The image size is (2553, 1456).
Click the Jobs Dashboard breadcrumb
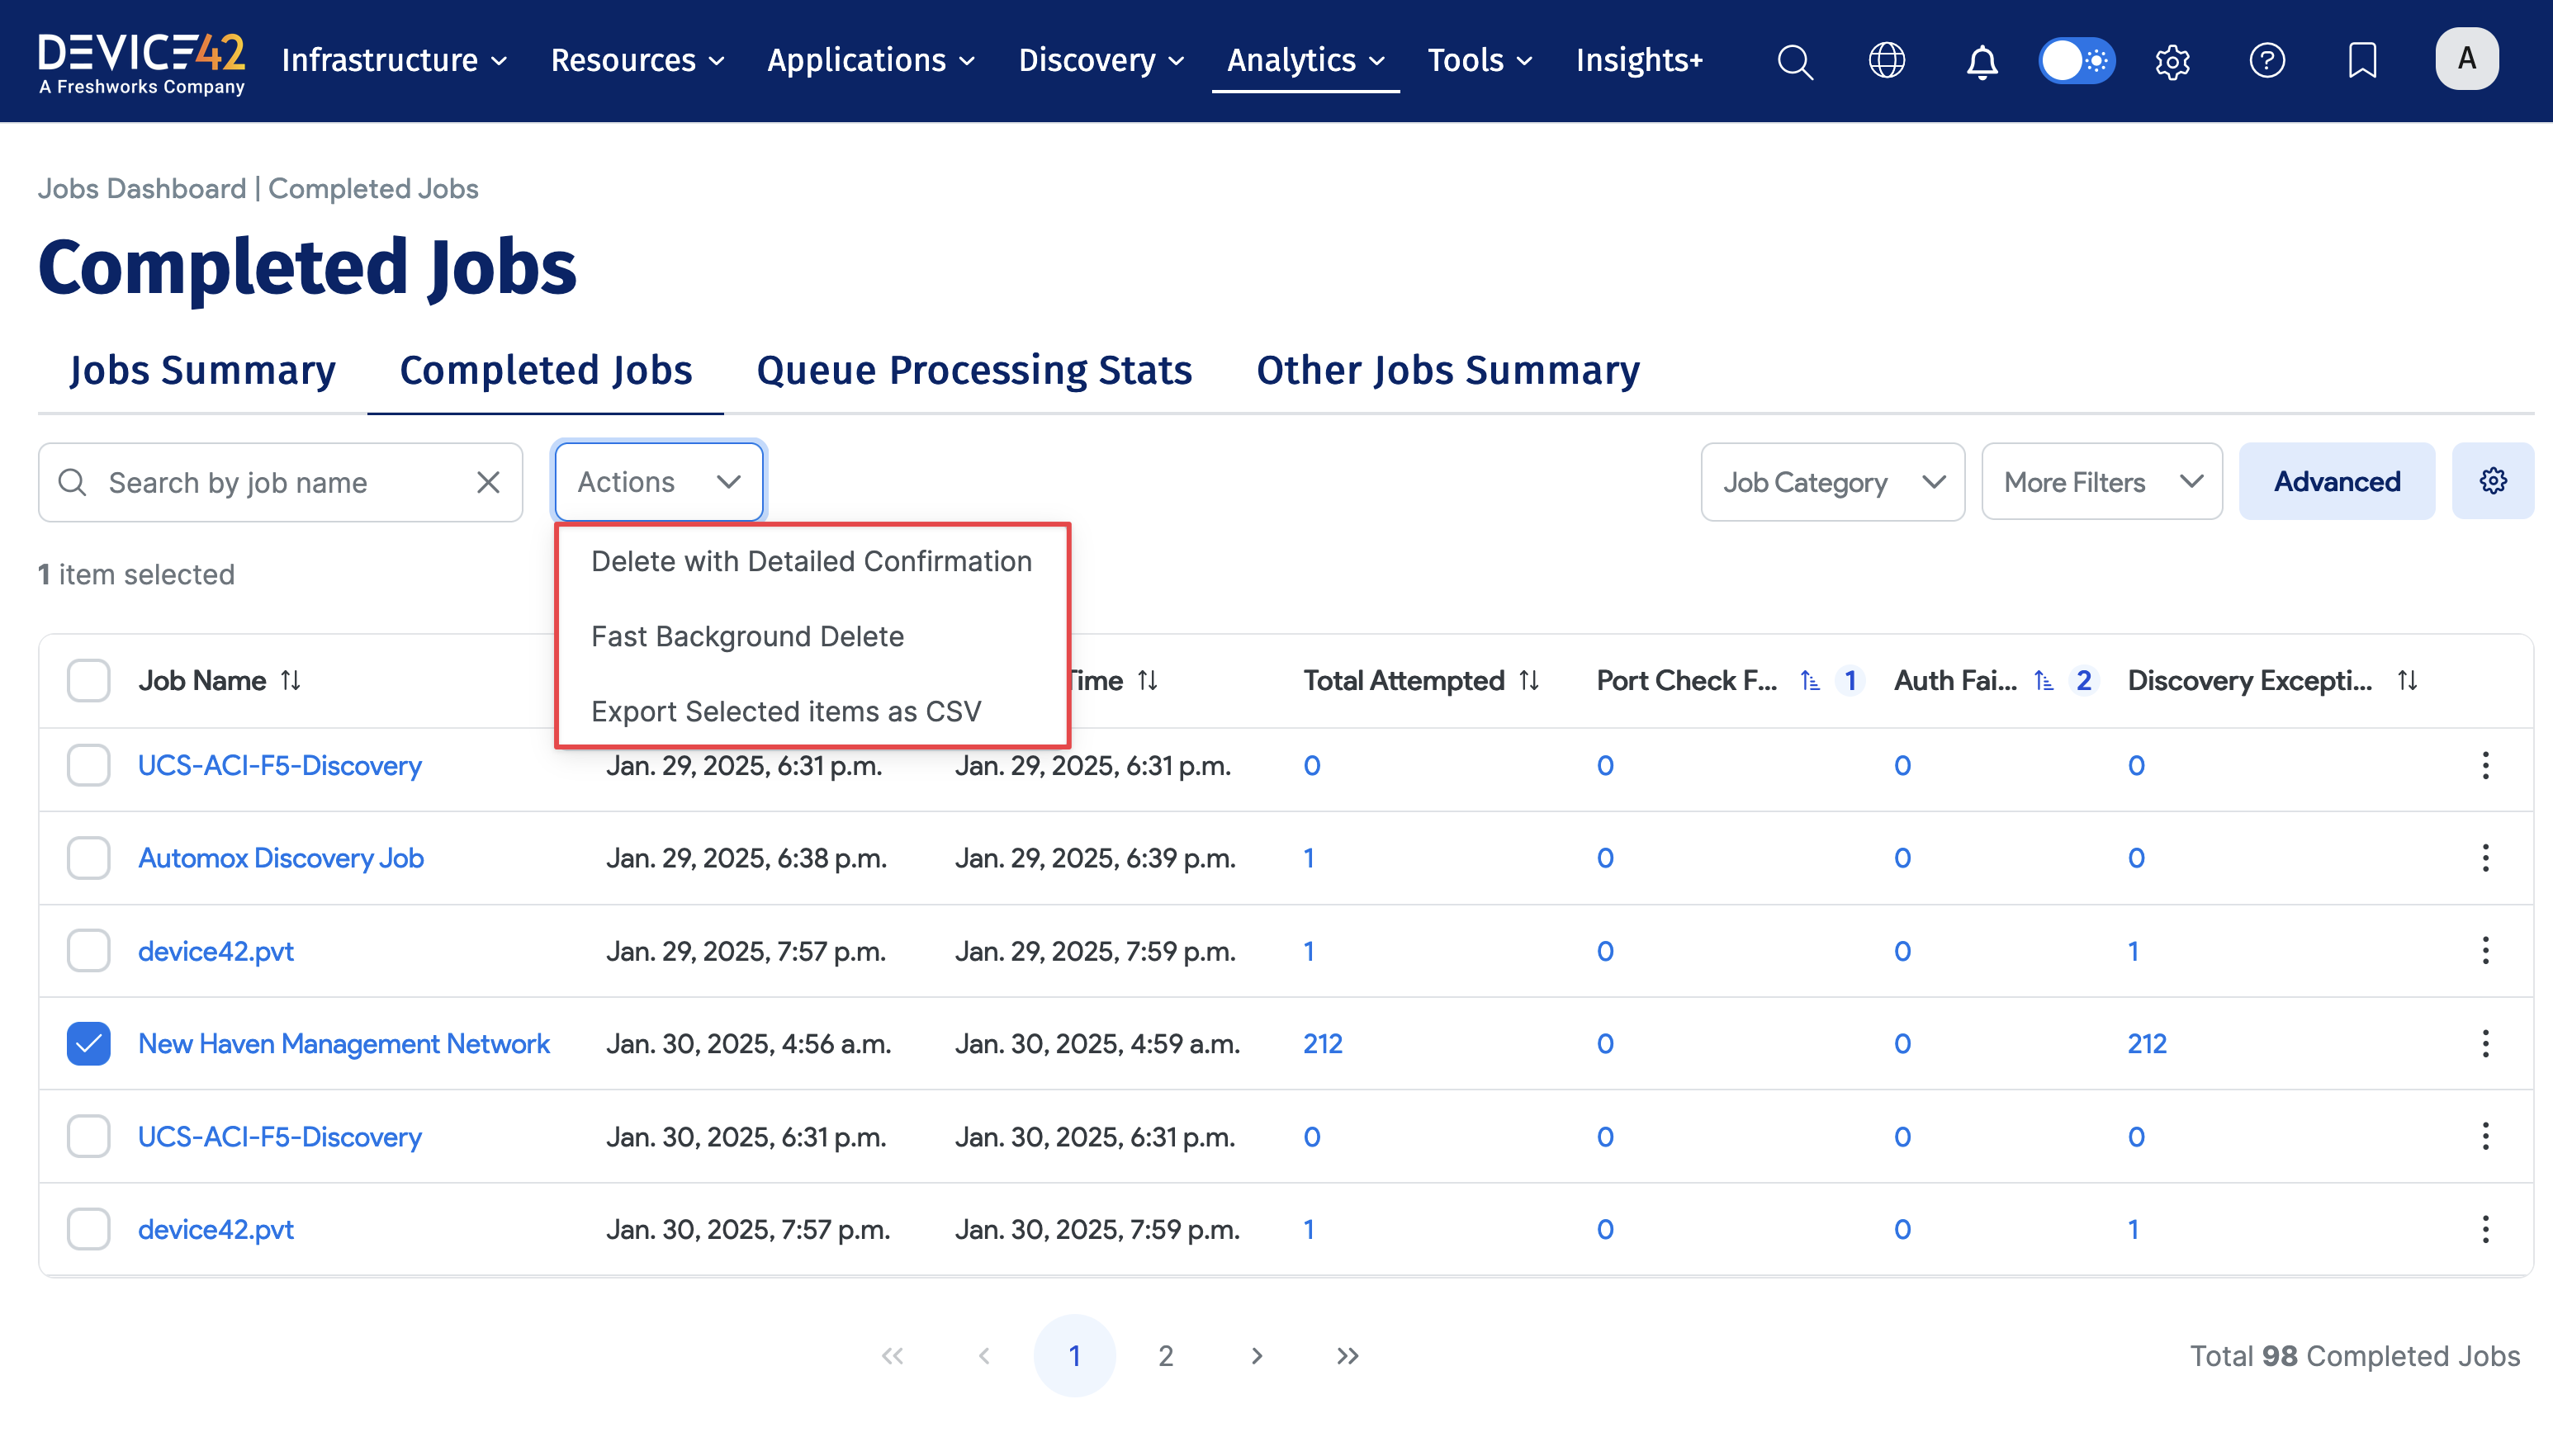[x=142, y=189]
